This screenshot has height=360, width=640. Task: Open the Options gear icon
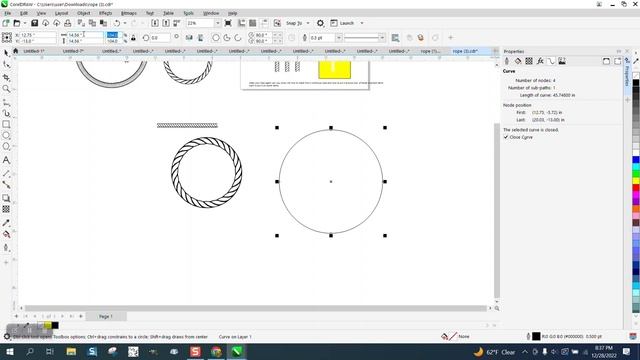tap(320, 23)
